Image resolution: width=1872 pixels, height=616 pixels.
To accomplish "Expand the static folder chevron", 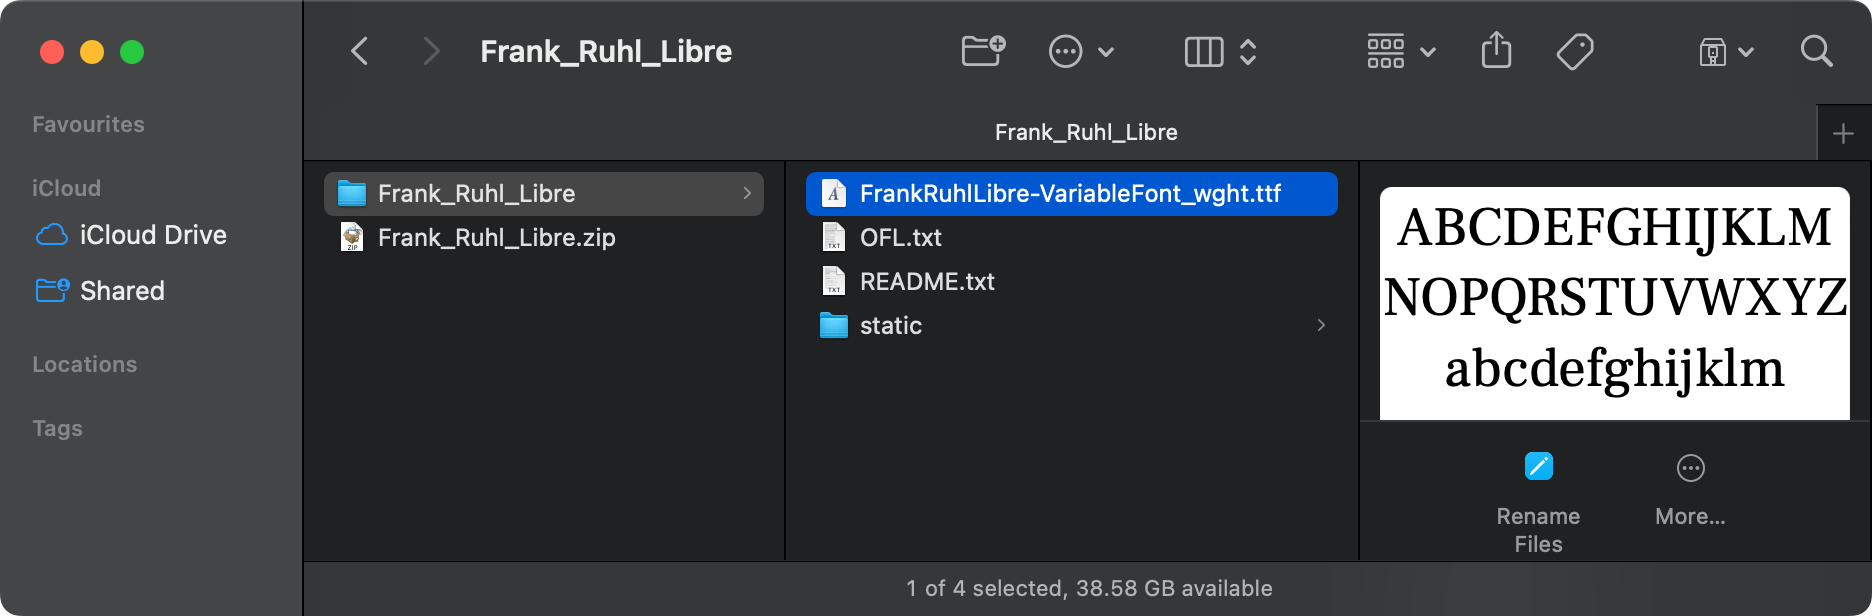I will 1321,325.
